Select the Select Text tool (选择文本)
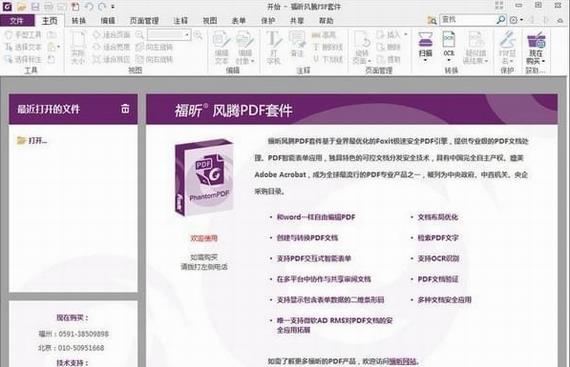The height and width of the screenshot is (367, 570). click(x=23, y=47)
